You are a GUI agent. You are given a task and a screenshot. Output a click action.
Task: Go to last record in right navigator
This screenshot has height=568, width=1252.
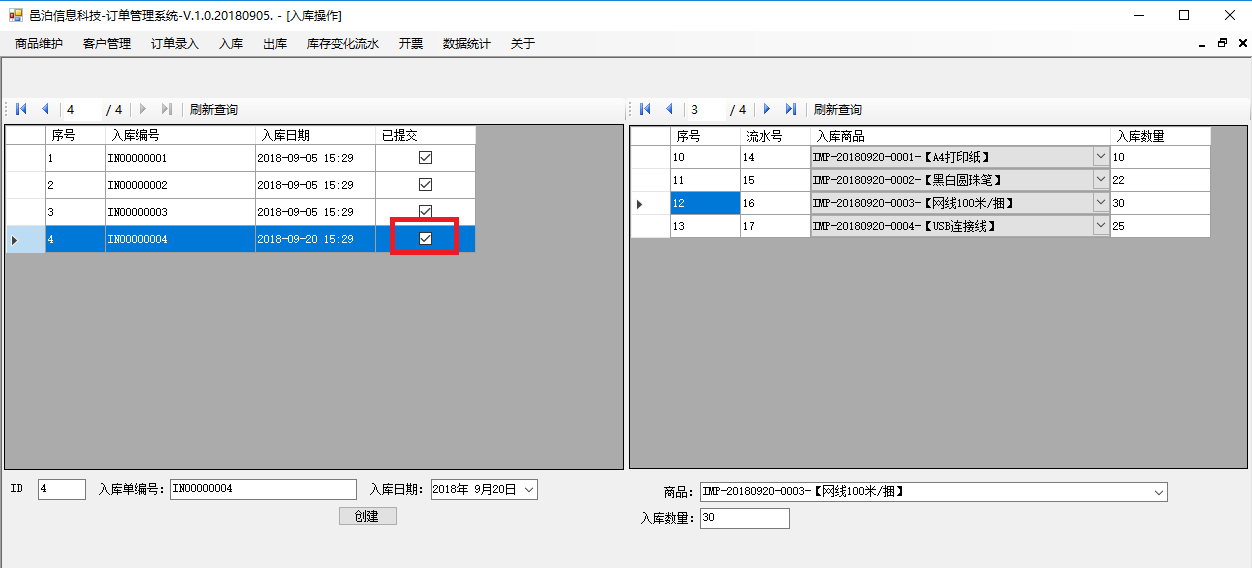coord(791,109)
